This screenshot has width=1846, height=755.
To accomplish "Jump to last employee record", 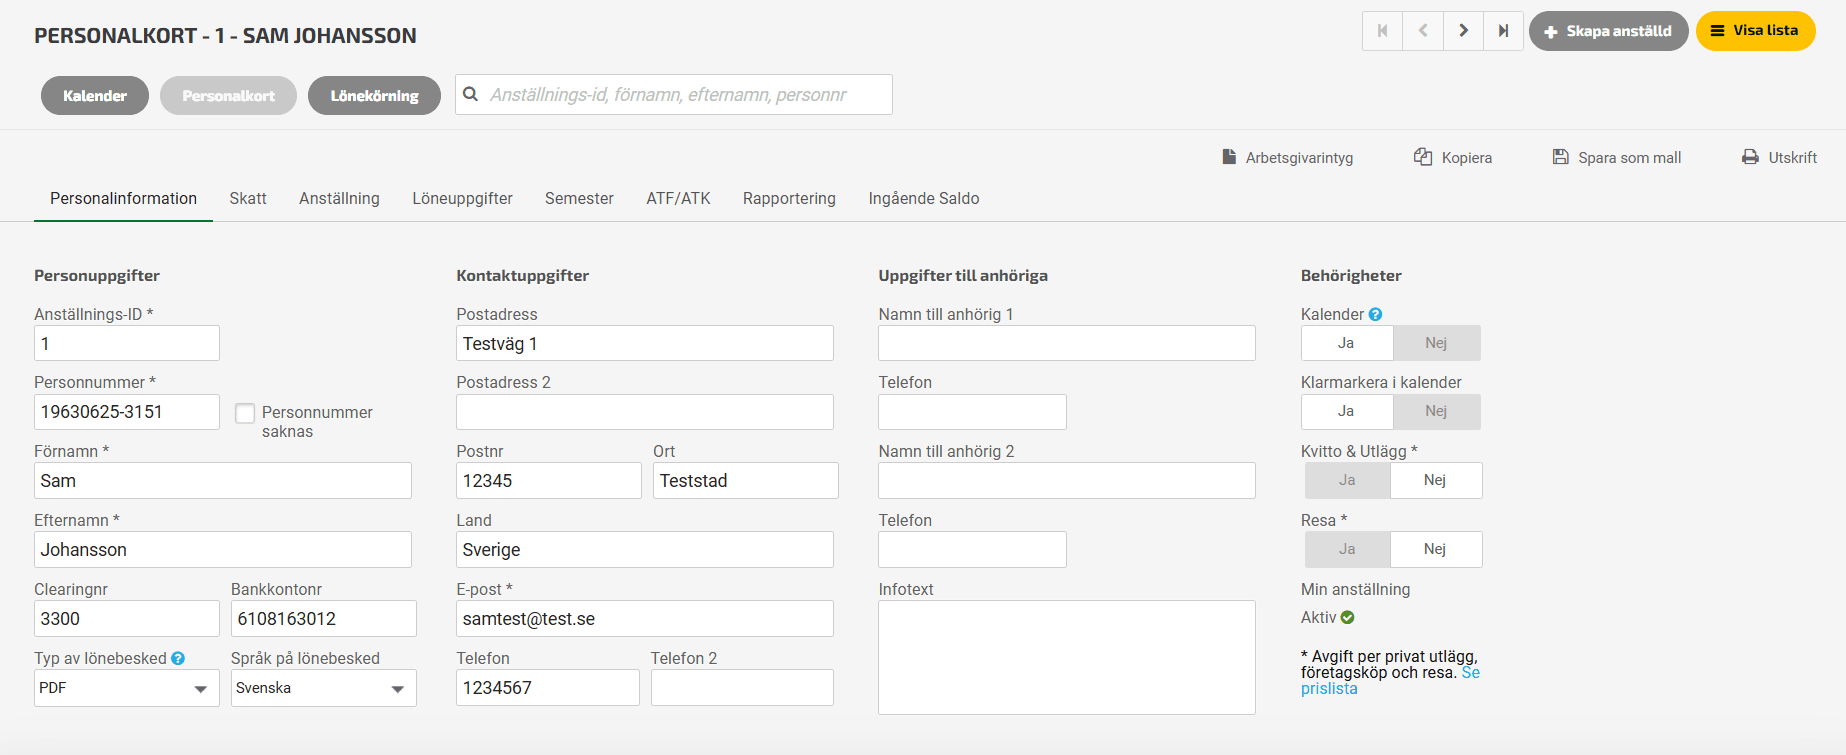I will pyautogui.click(x=1503, y=31).
